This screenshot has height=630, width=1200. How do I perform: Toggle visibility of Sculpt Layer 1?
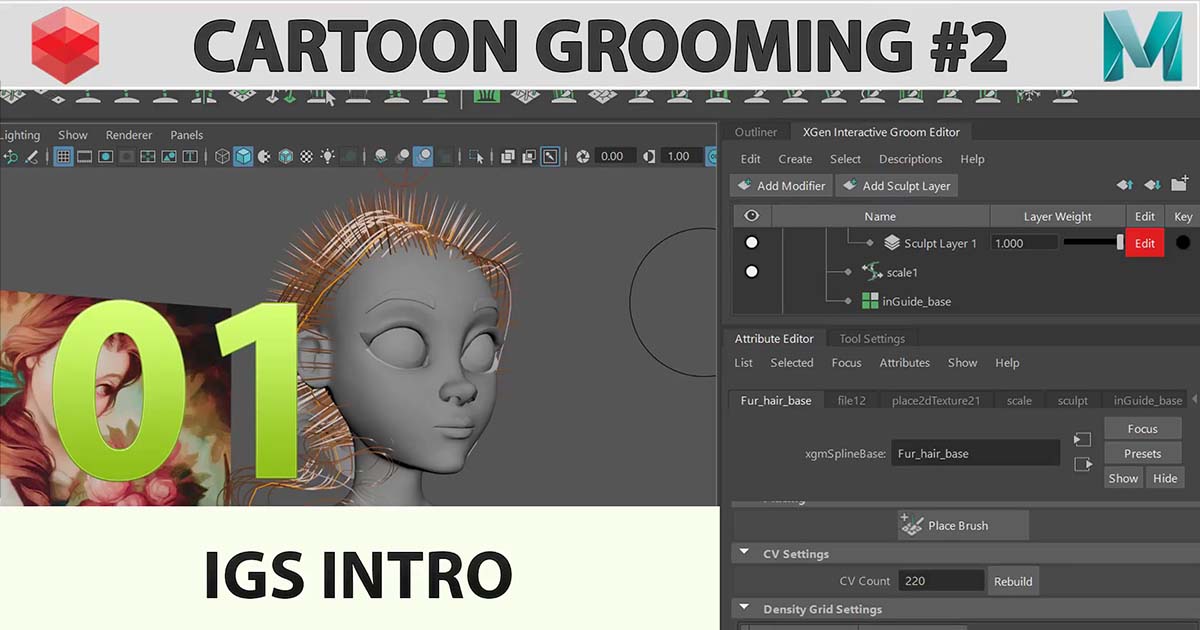point(752,243)
